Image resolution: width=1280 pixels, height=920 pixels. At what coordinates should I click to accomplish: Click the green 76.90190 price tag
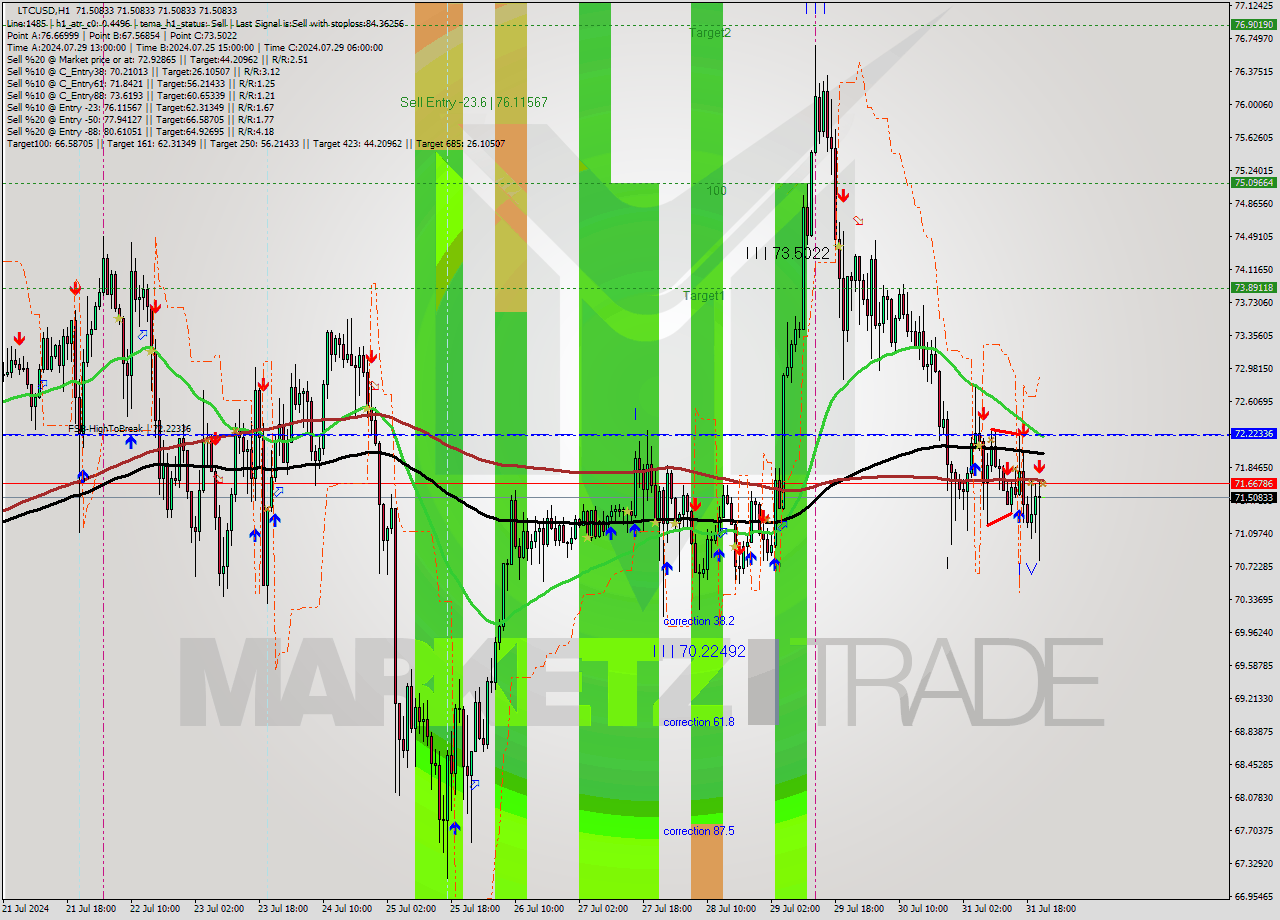tap(1254, 24)
